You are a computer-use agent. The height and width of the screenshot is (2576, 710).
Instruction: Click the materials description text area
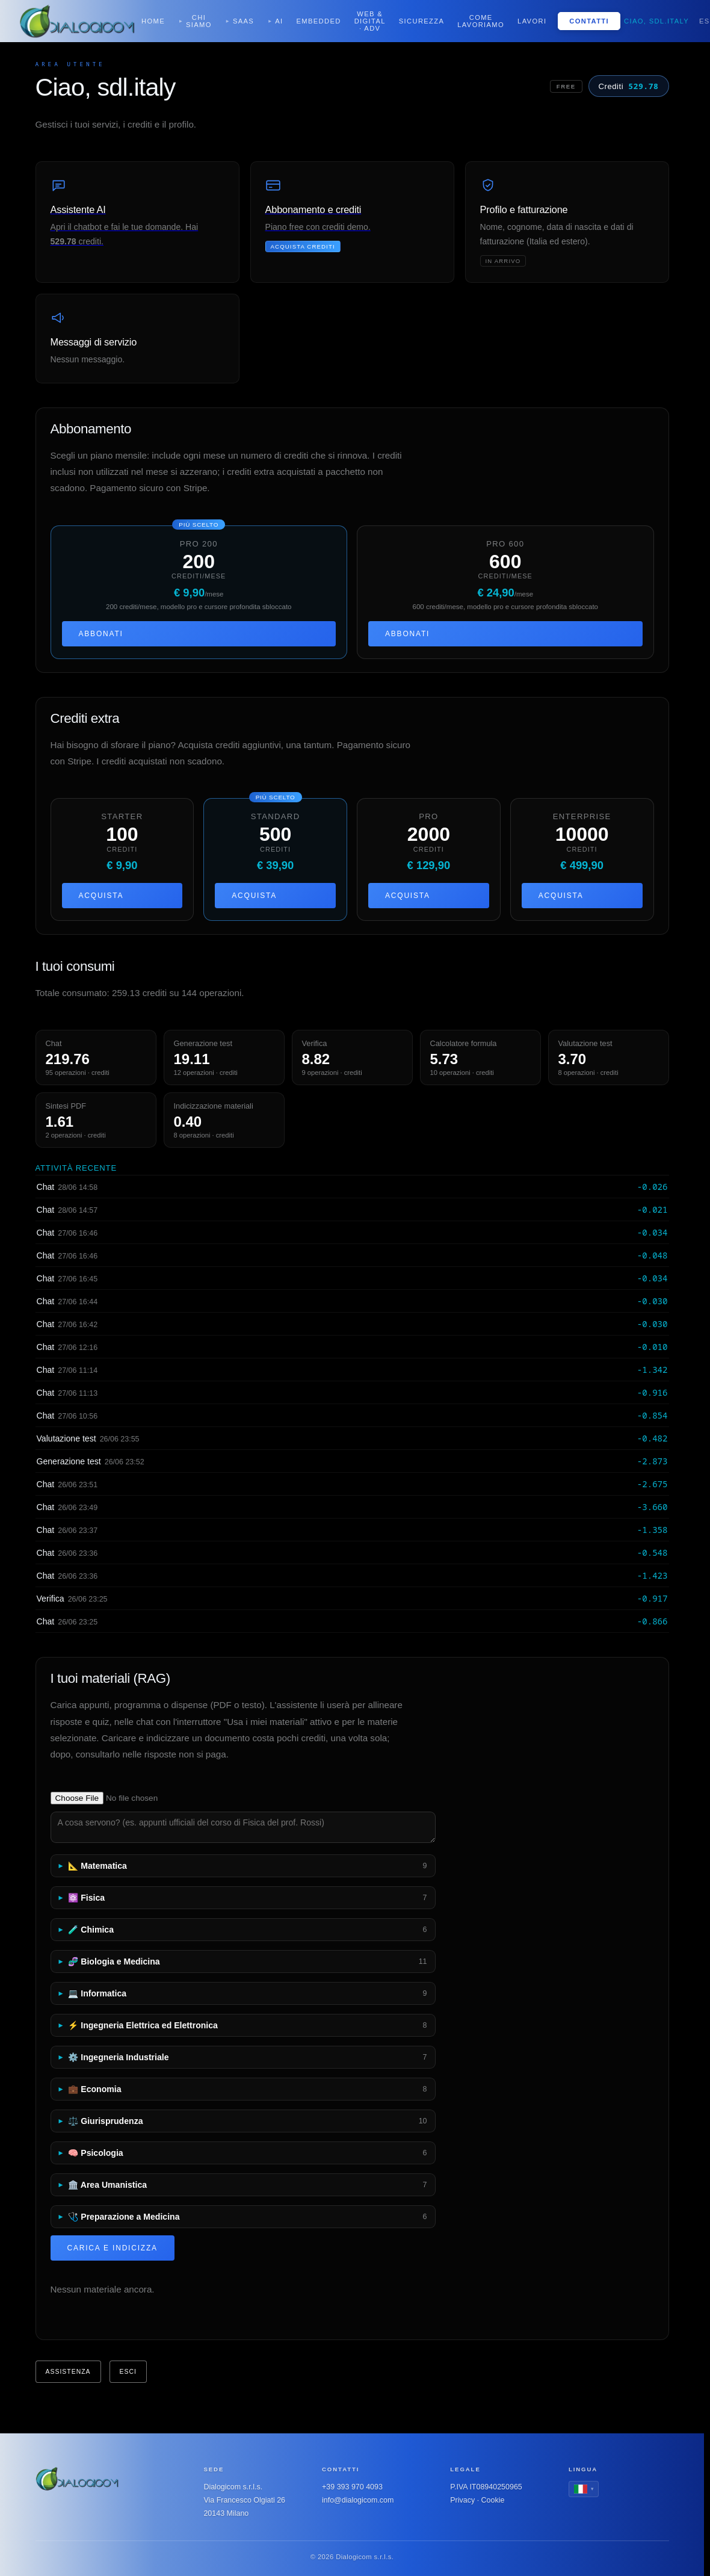tap(243, 1827)
